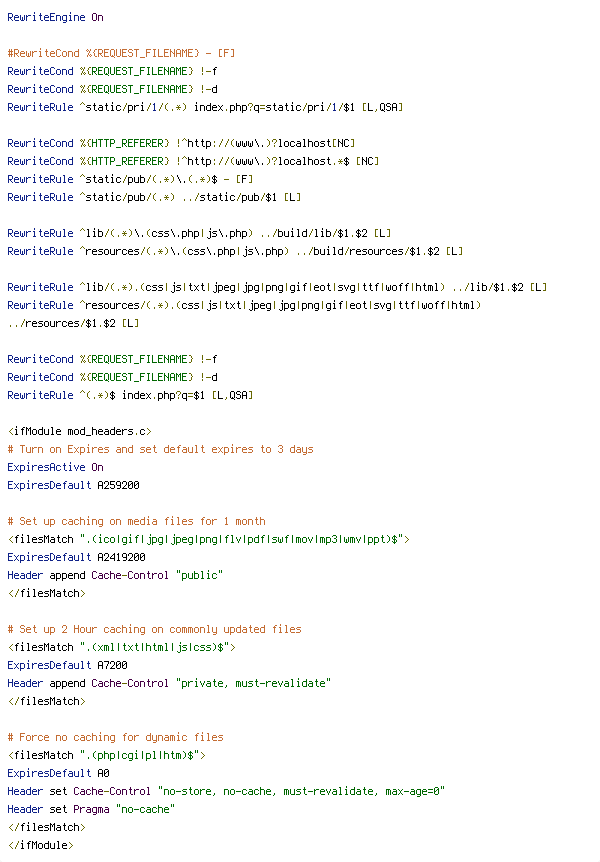Click the ../build/lib/$1.$2 rule line
This screenshot has height=862, width=600.
[199, 233]
